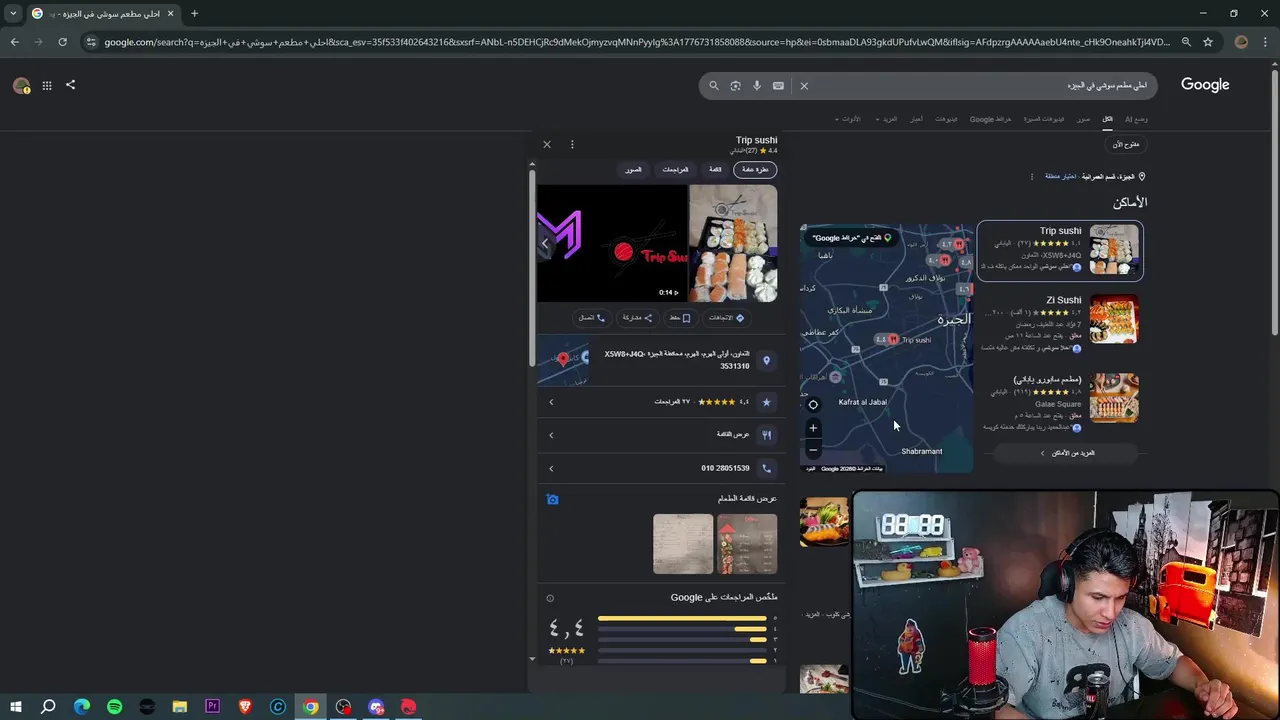This screenshot has height=720, width=1280.
Task: Open the الصور photos tab in the panel
Action: [x=634, y=170]
